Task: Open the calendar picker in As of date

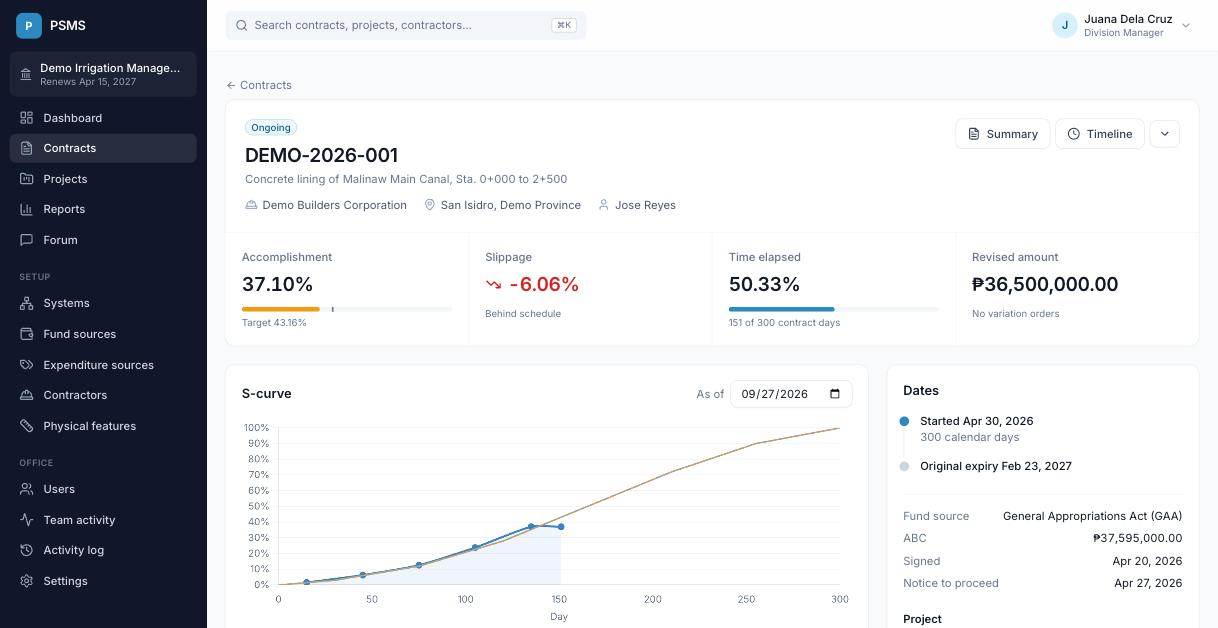Action: tap(835, 394)
